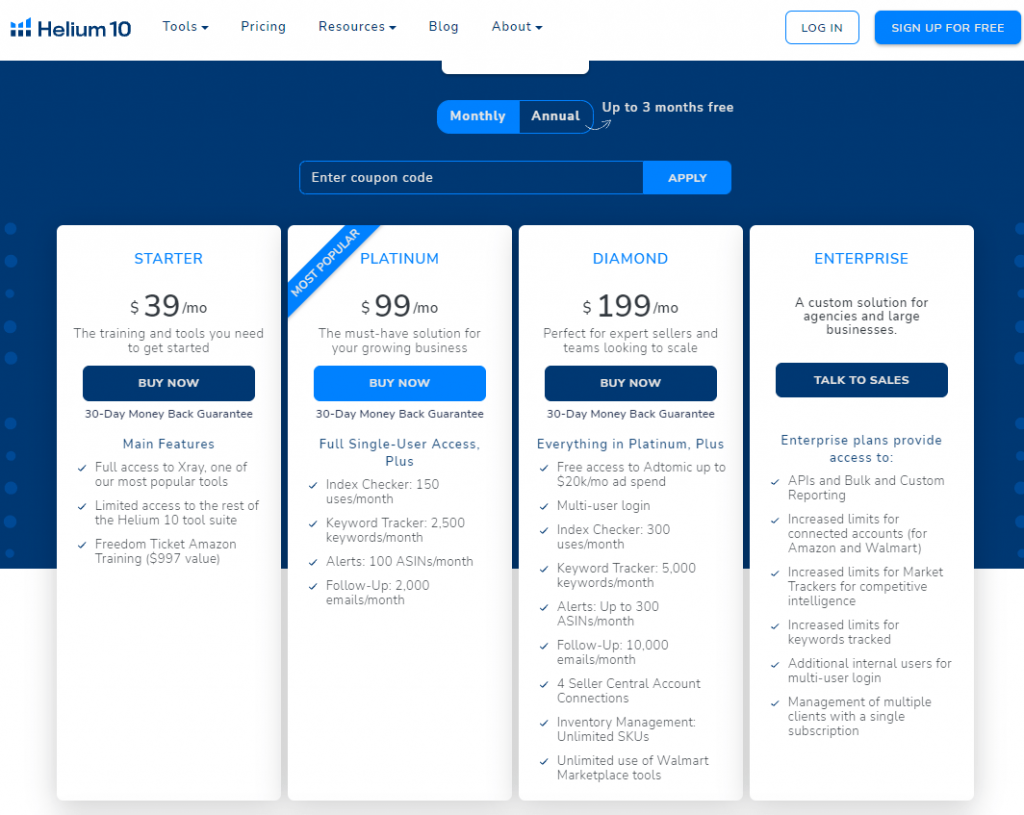Open the Tools dropdown menu
This screenshot has width=1024, height=815.
(x=185, y=27)
